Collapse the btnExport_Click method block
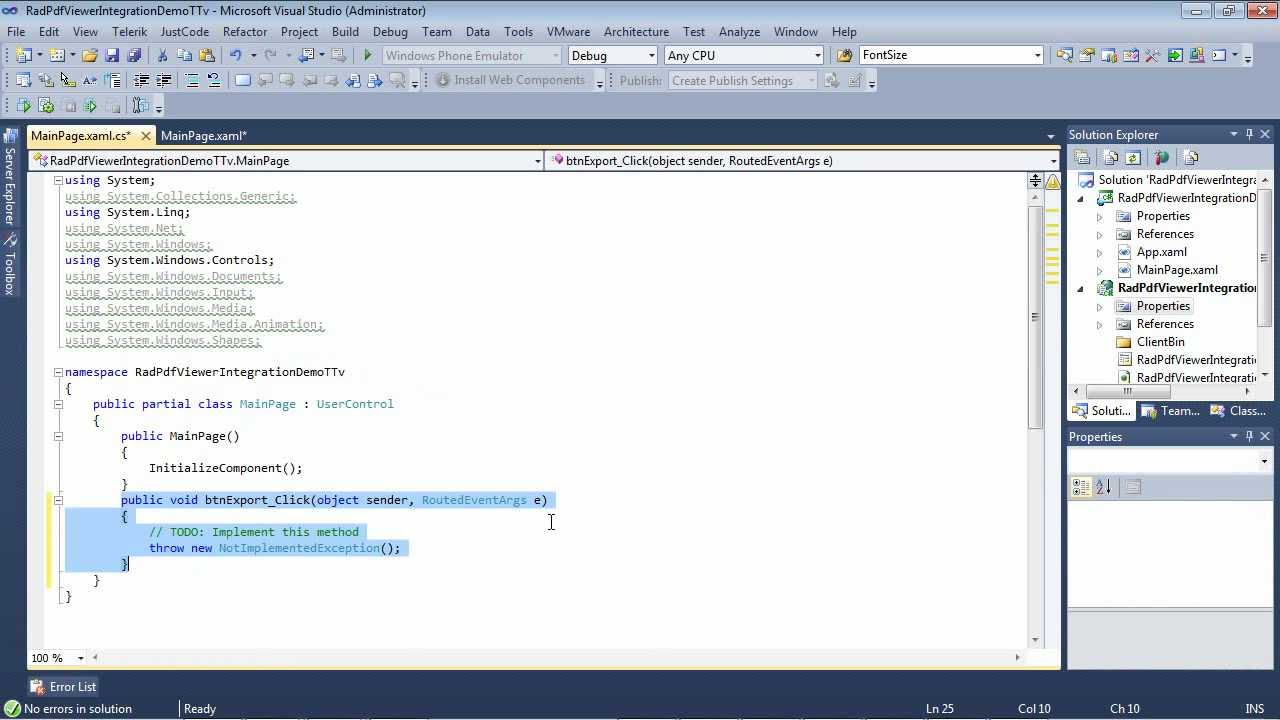 58,500
